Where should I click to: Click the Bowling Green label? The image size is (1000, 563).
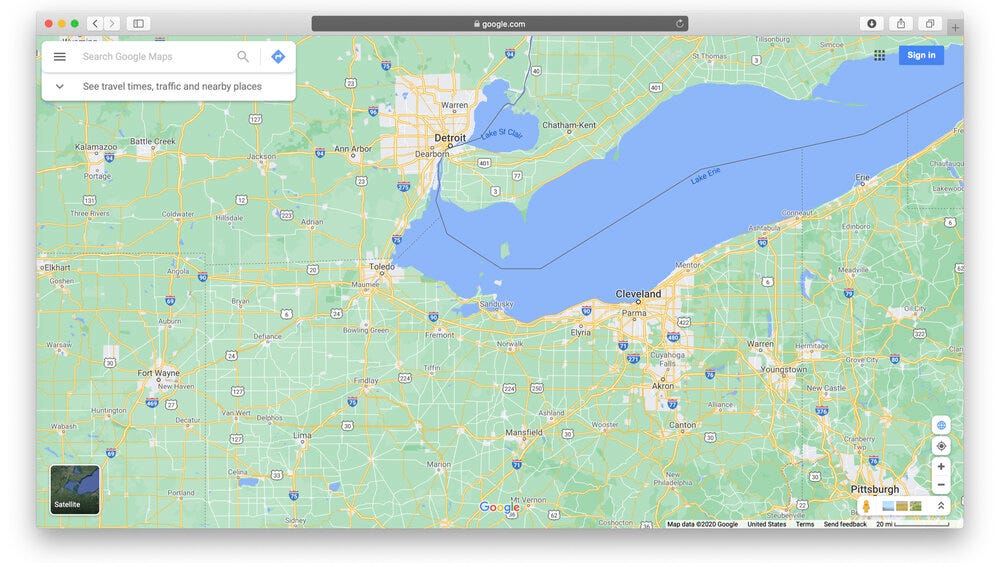(x=365, y=330)
